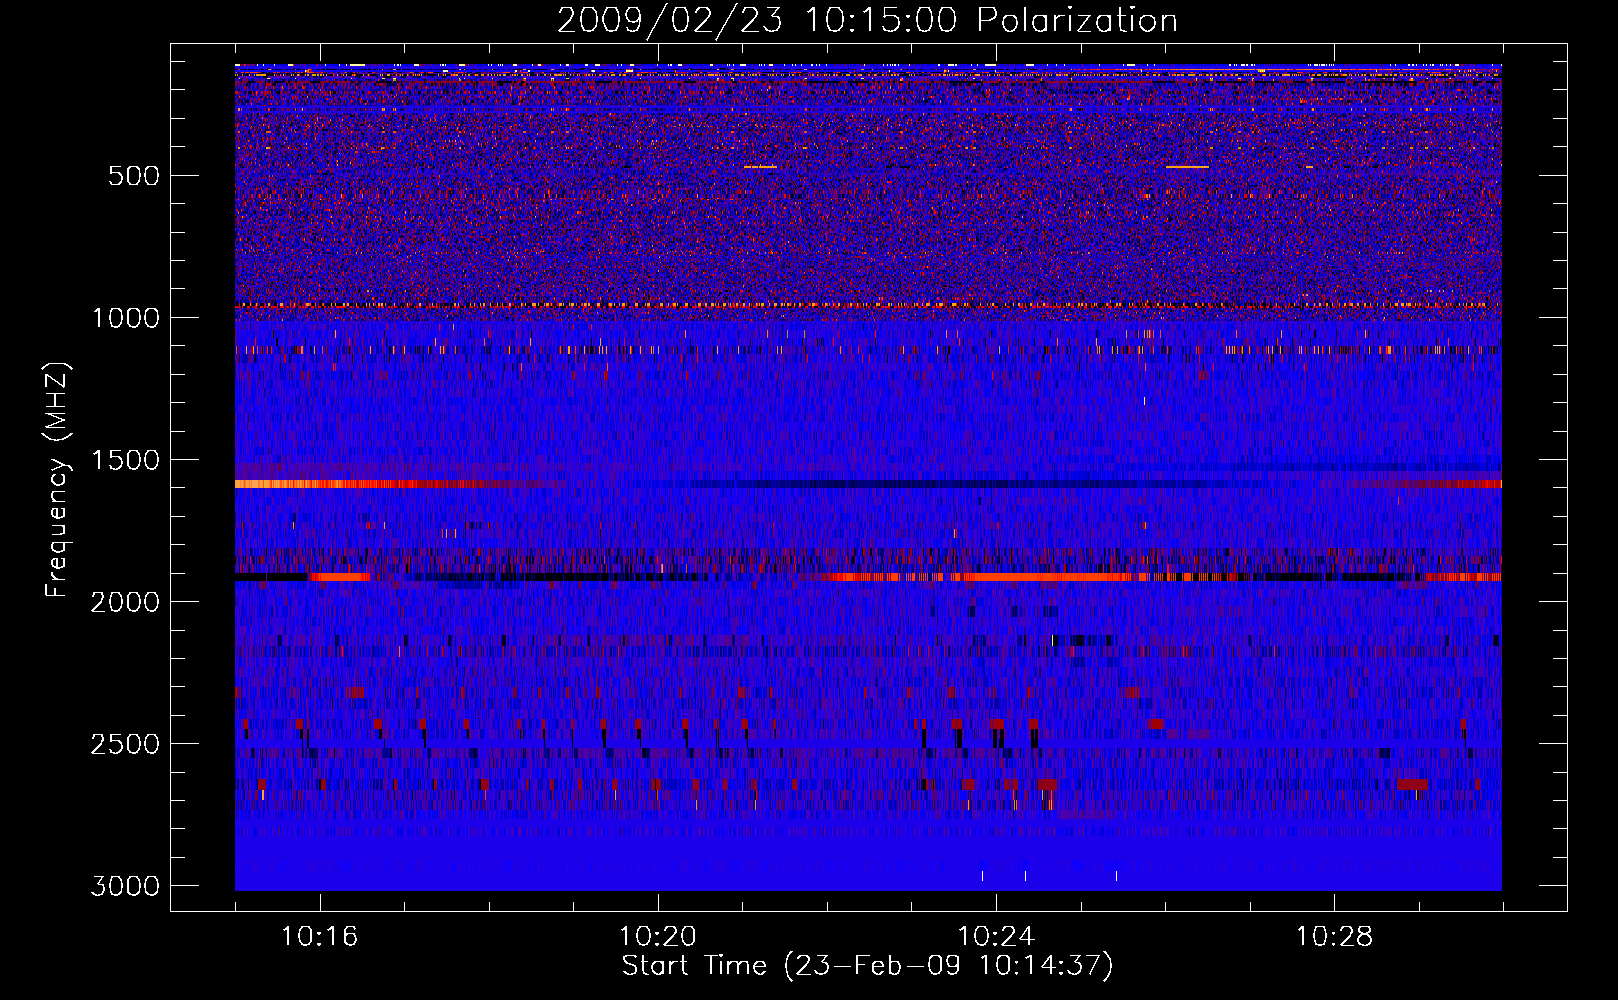This screenshot has width=1618, height=1000.
Task: Select the 3000 frequency tick label
Action: (x=126, y=886)
